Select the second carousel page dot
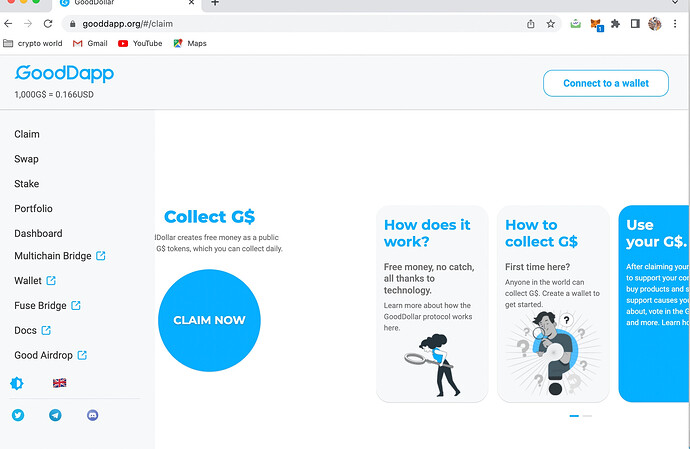690x449 pixels. [587, 416]
